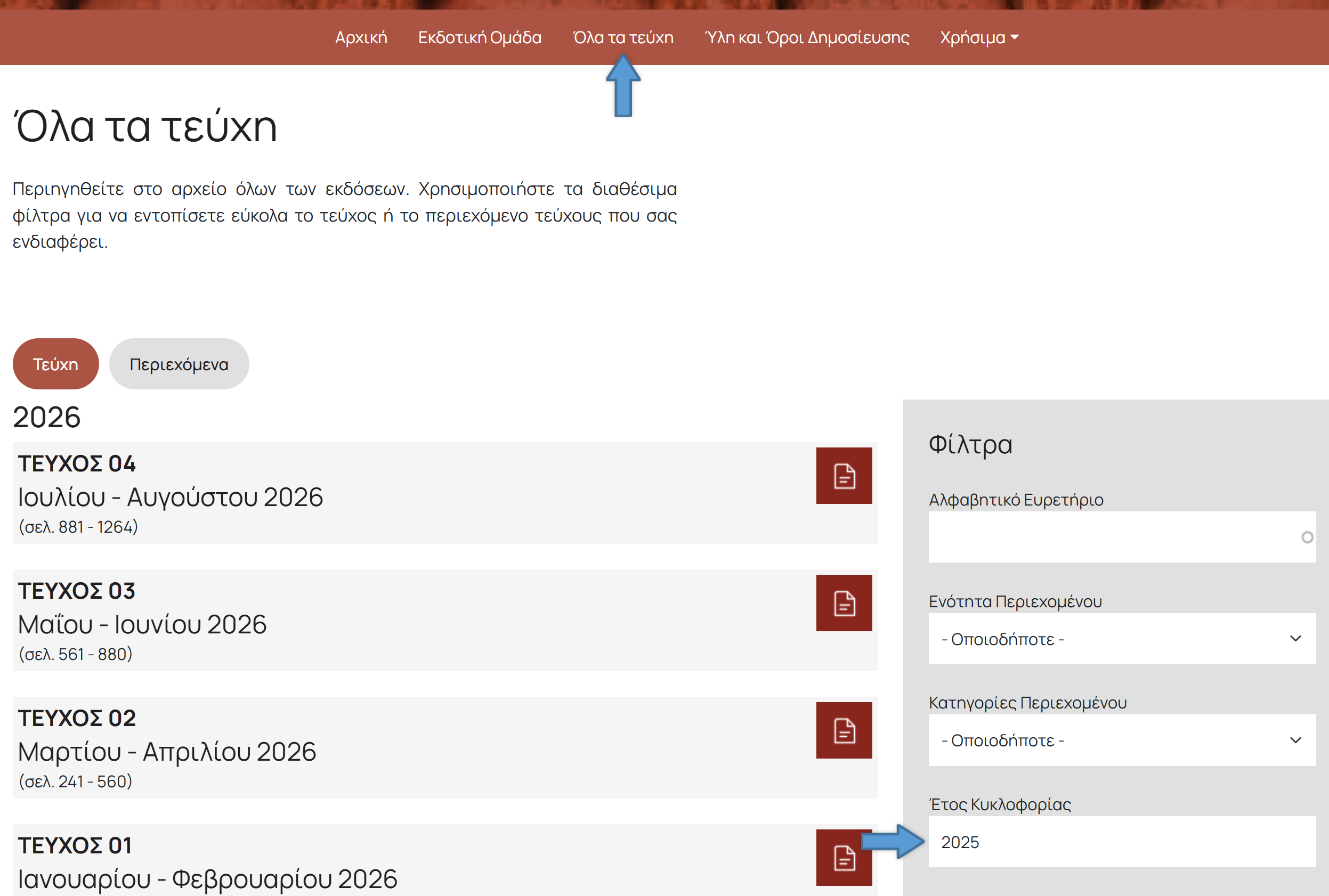
Task: Select Όλα τα τεύχη menu item
Action: coord(623,38)
